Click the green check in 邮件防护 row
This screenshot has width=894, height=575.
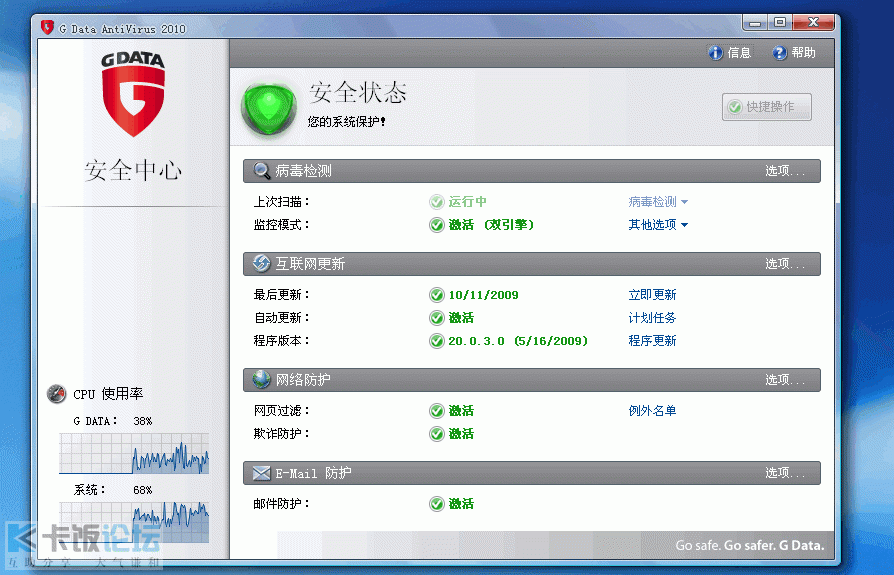click(x=437, y=504)
